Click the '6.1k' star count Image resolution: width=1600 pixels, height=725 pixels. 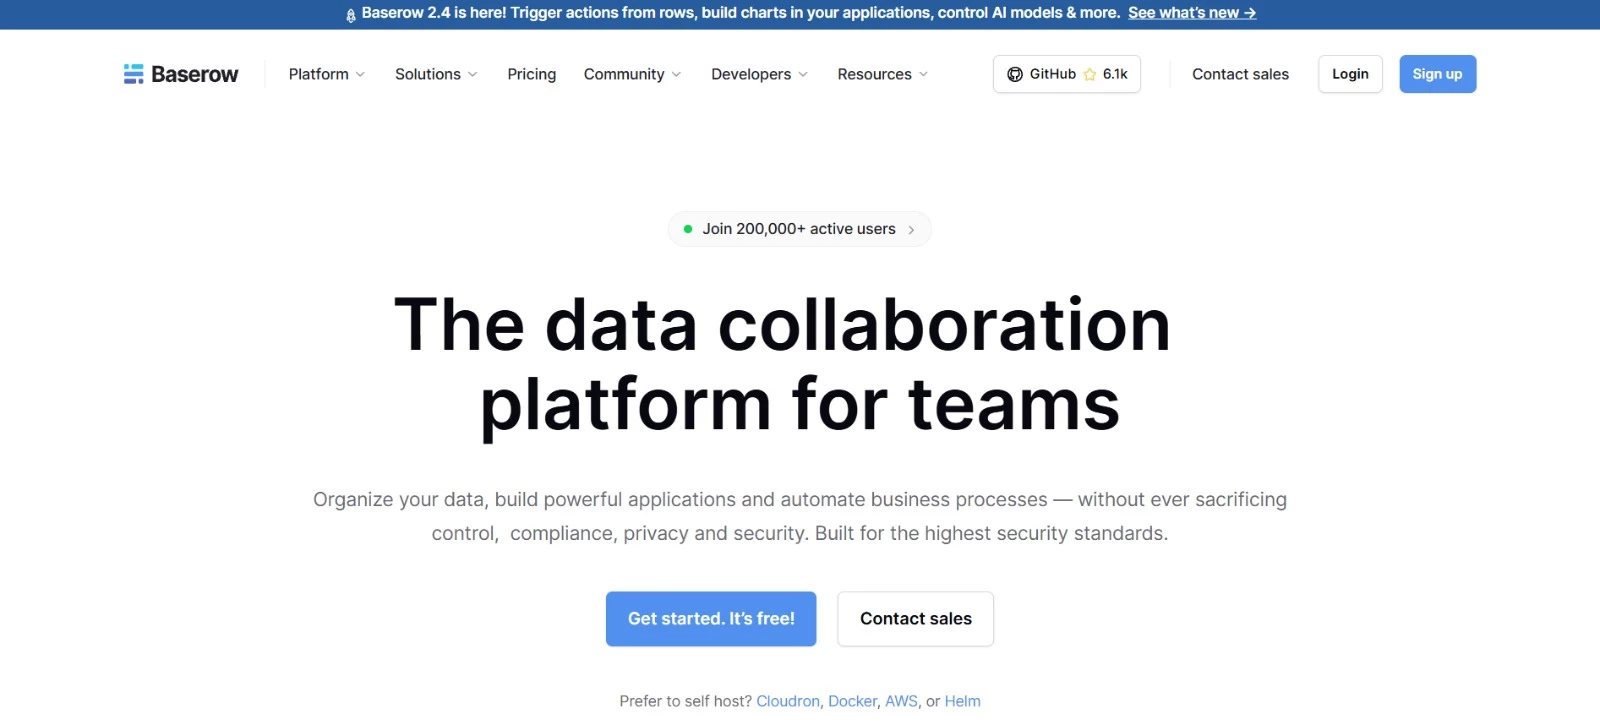click(x=1115, y=74)
